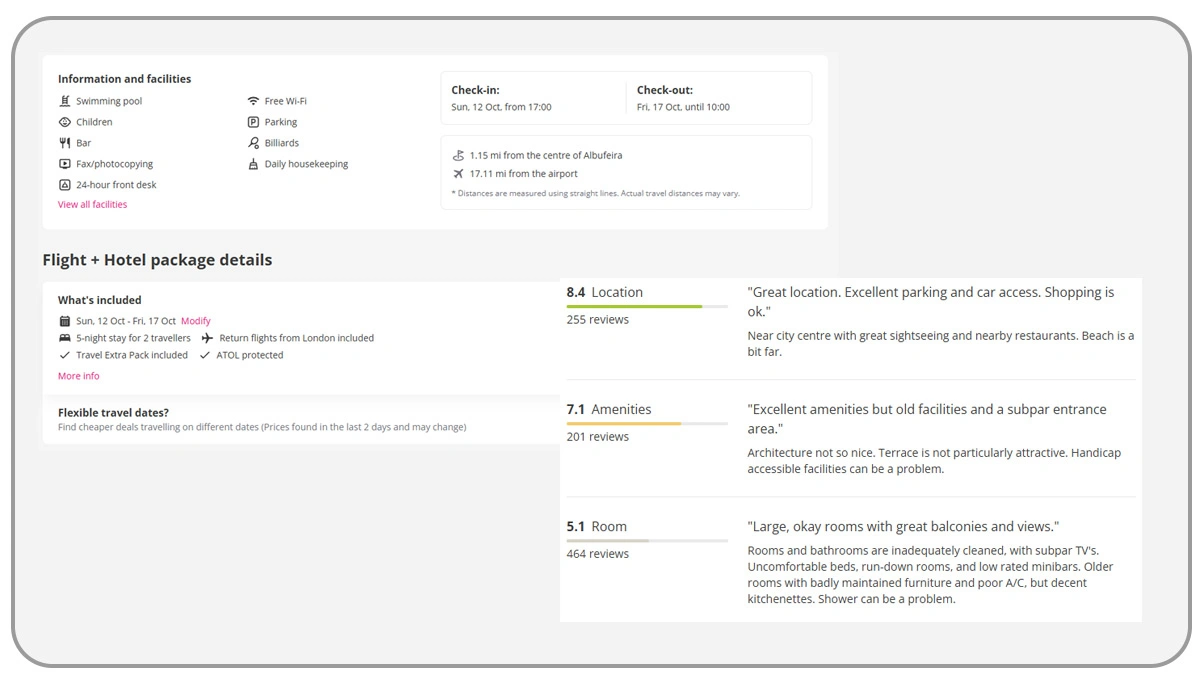Select the airplane icon for return flights
This screenshot has width=1202, height=684.
pyautogui.click(x=207, y=337)
